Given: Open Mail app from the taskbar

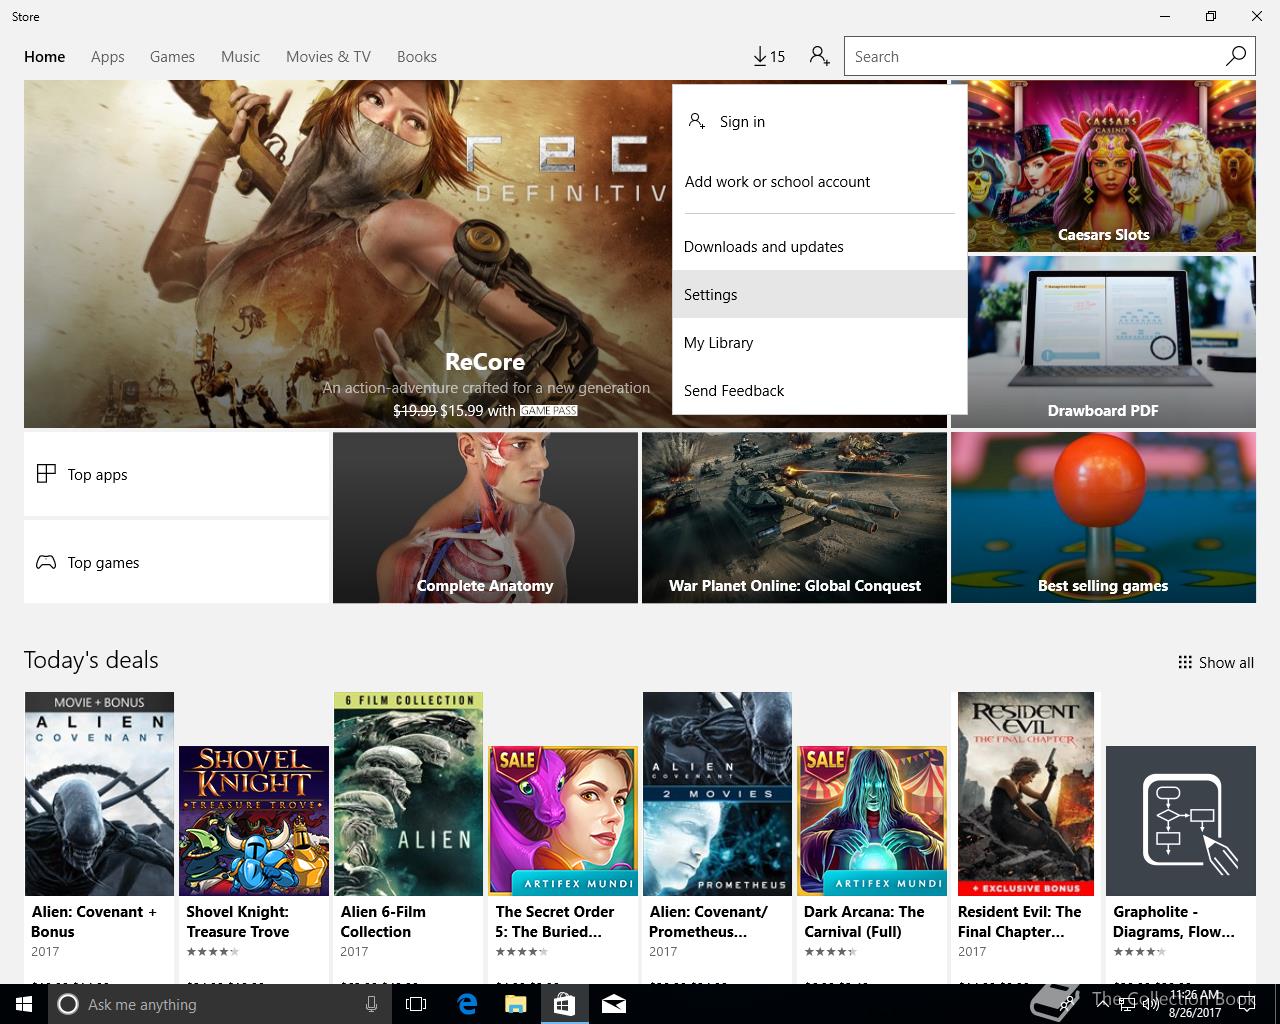Looking at the screenshot, I should coord(613,1004).
